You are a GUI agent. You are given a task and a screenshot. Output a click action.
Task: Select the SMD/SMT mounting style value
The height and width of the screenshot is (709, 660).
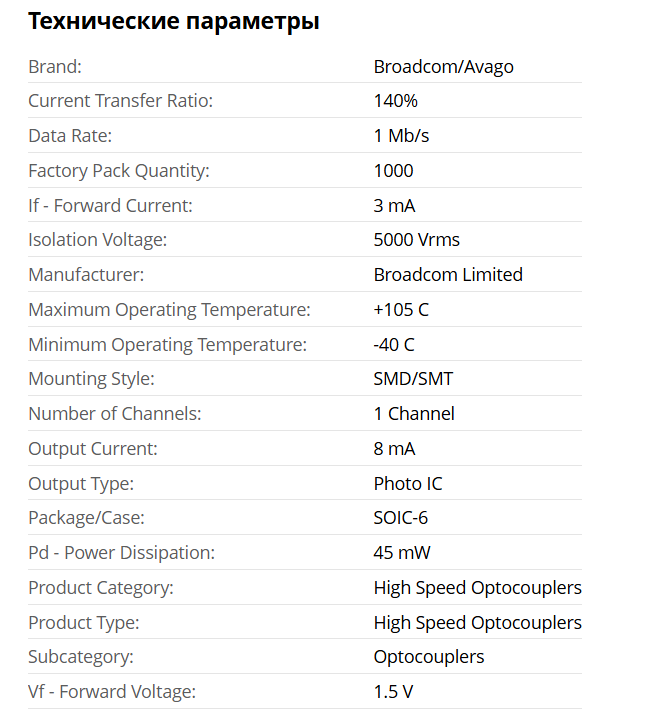[x=413, y=379]
